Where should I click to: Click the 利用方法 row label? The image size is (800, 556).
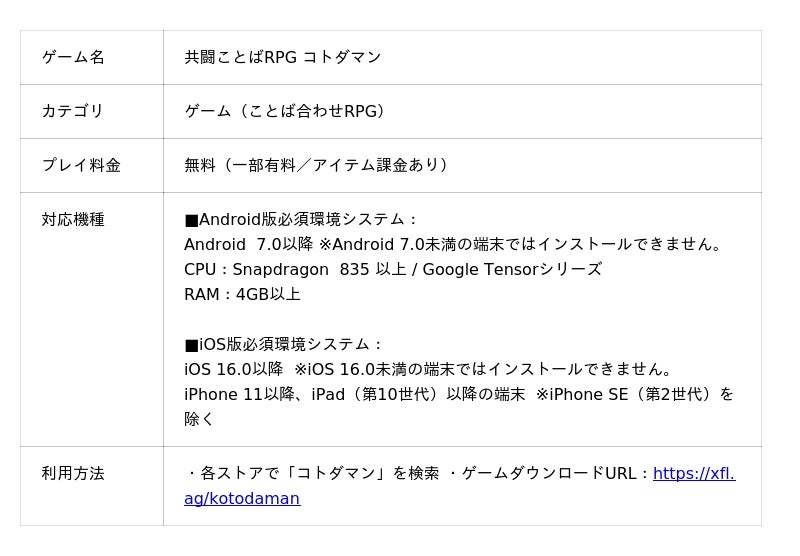73,473
